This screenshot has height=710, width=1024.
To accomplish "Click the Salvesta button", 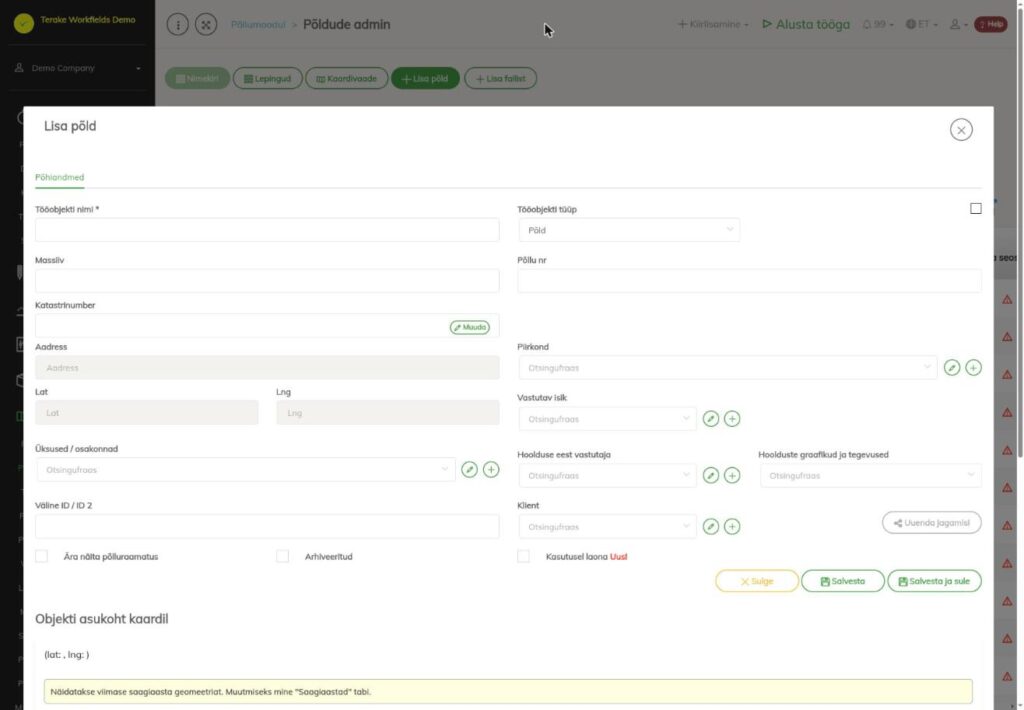I will point(842,581).
